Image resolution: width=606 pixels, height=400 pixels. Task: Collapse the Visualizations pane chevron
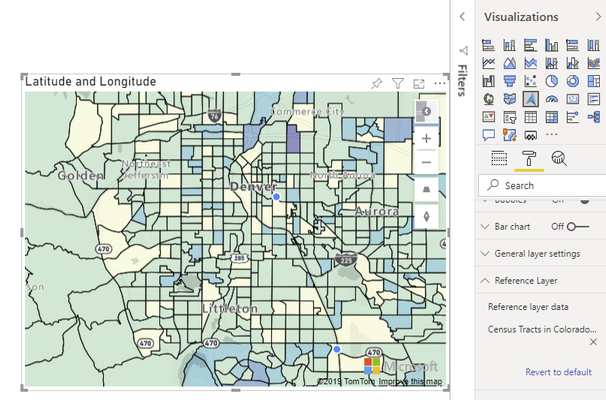pyautogui.click(x=598, y=17)
